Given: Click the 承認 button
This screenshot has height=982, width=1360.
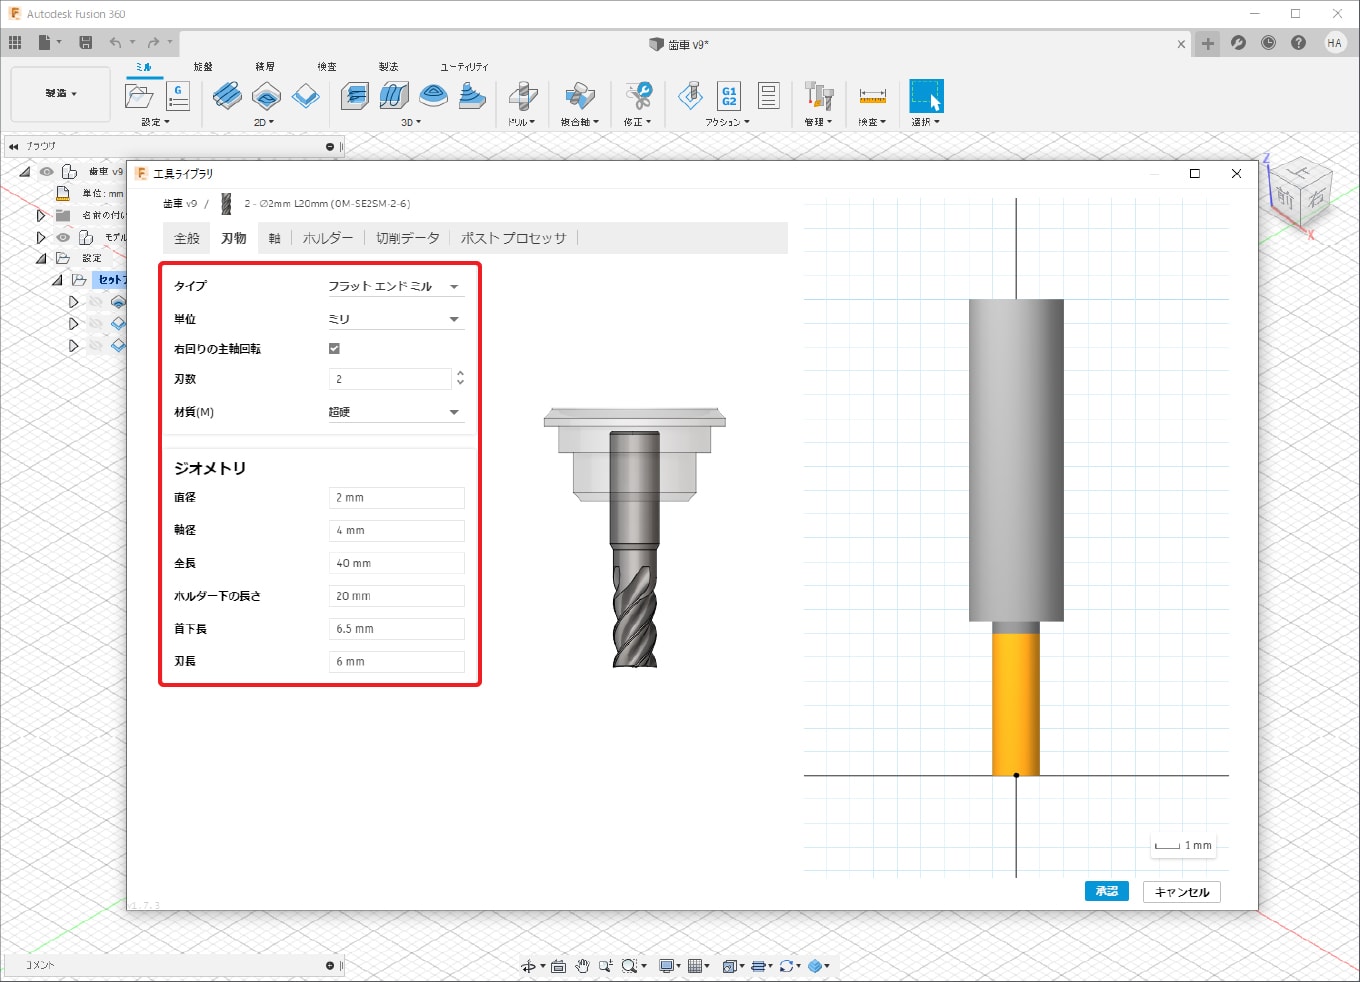Looking at the screenshot, I should pos(1106,892).
